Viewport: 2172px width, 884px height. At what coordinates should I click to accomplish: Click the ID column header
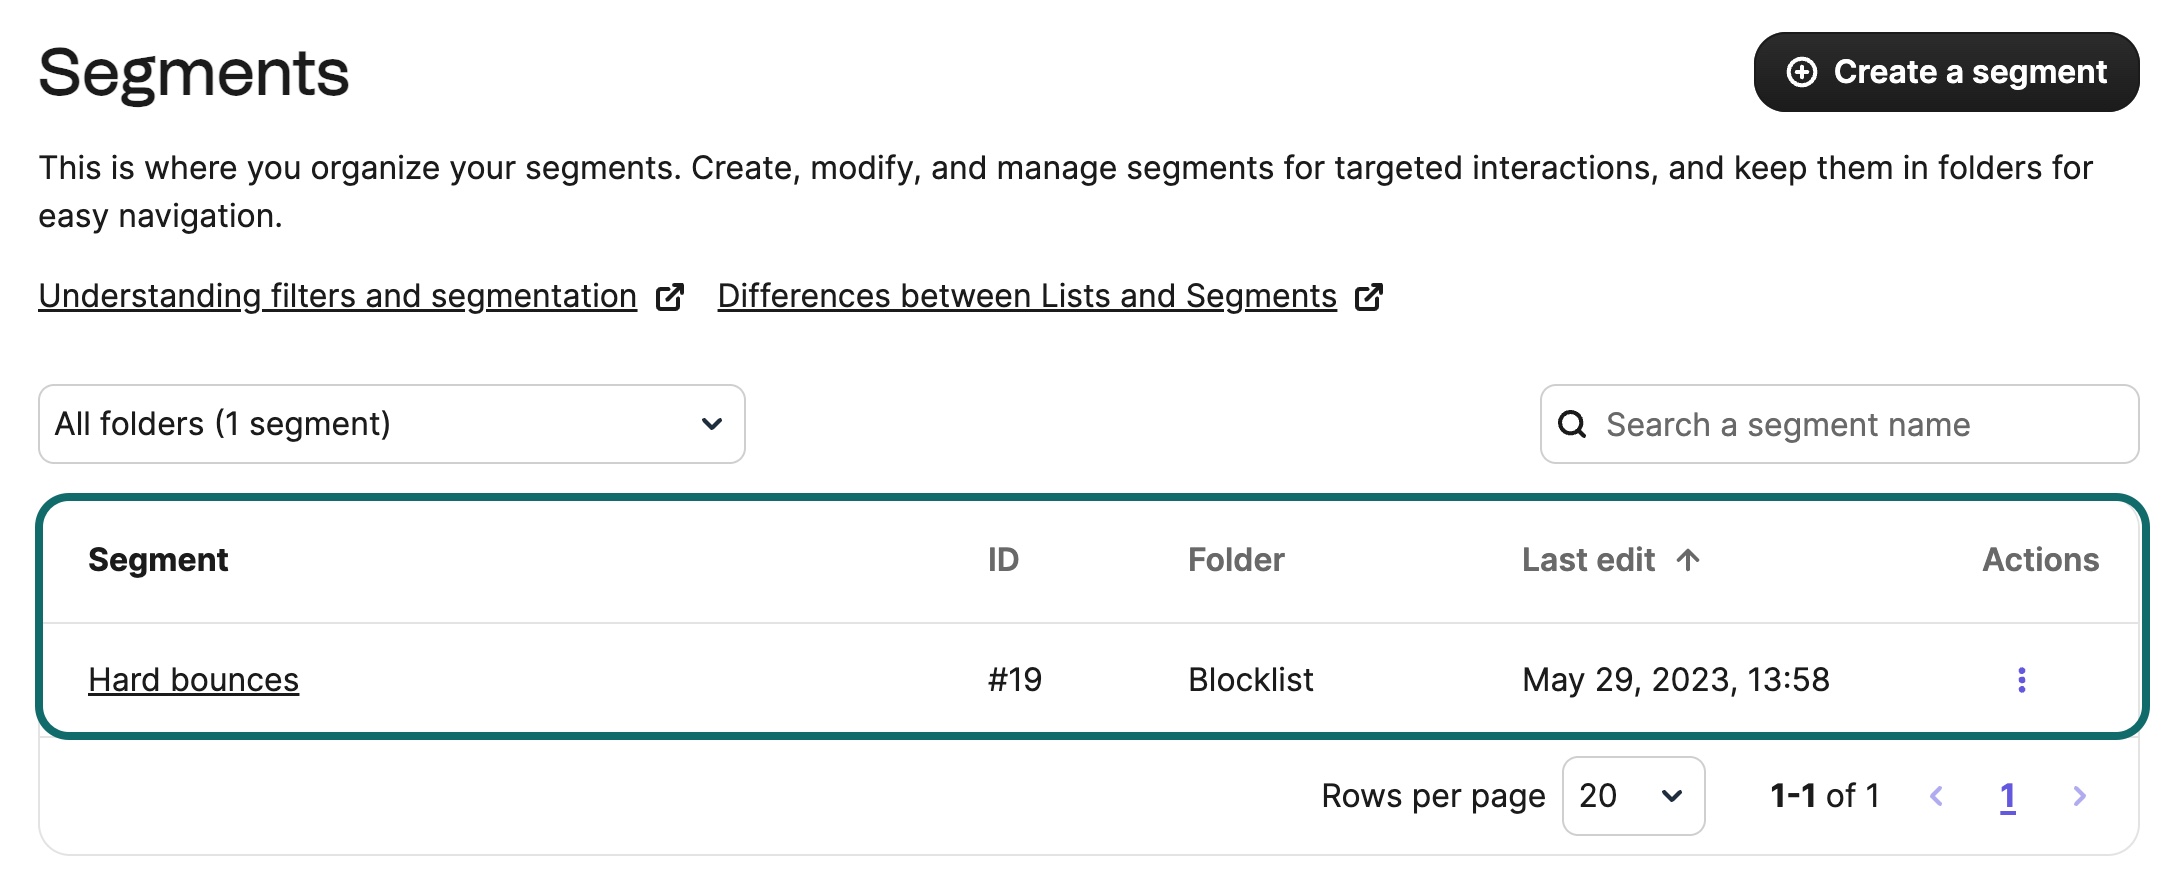pyautogui.click(x=1002, y=560)
